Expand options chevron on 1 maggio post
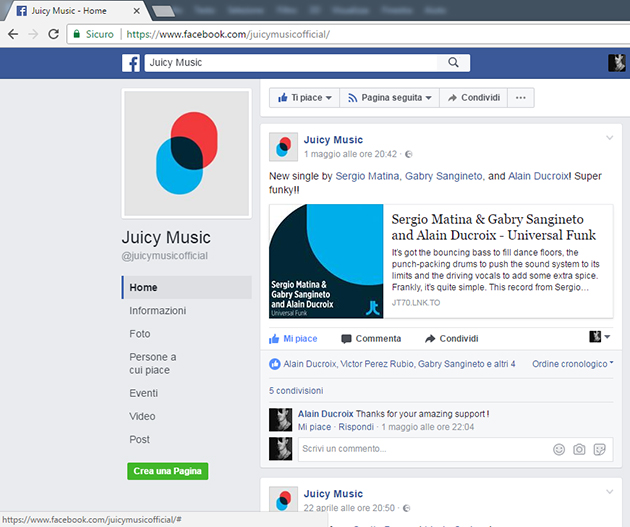The image size is (630, 527). pos(610,138)
